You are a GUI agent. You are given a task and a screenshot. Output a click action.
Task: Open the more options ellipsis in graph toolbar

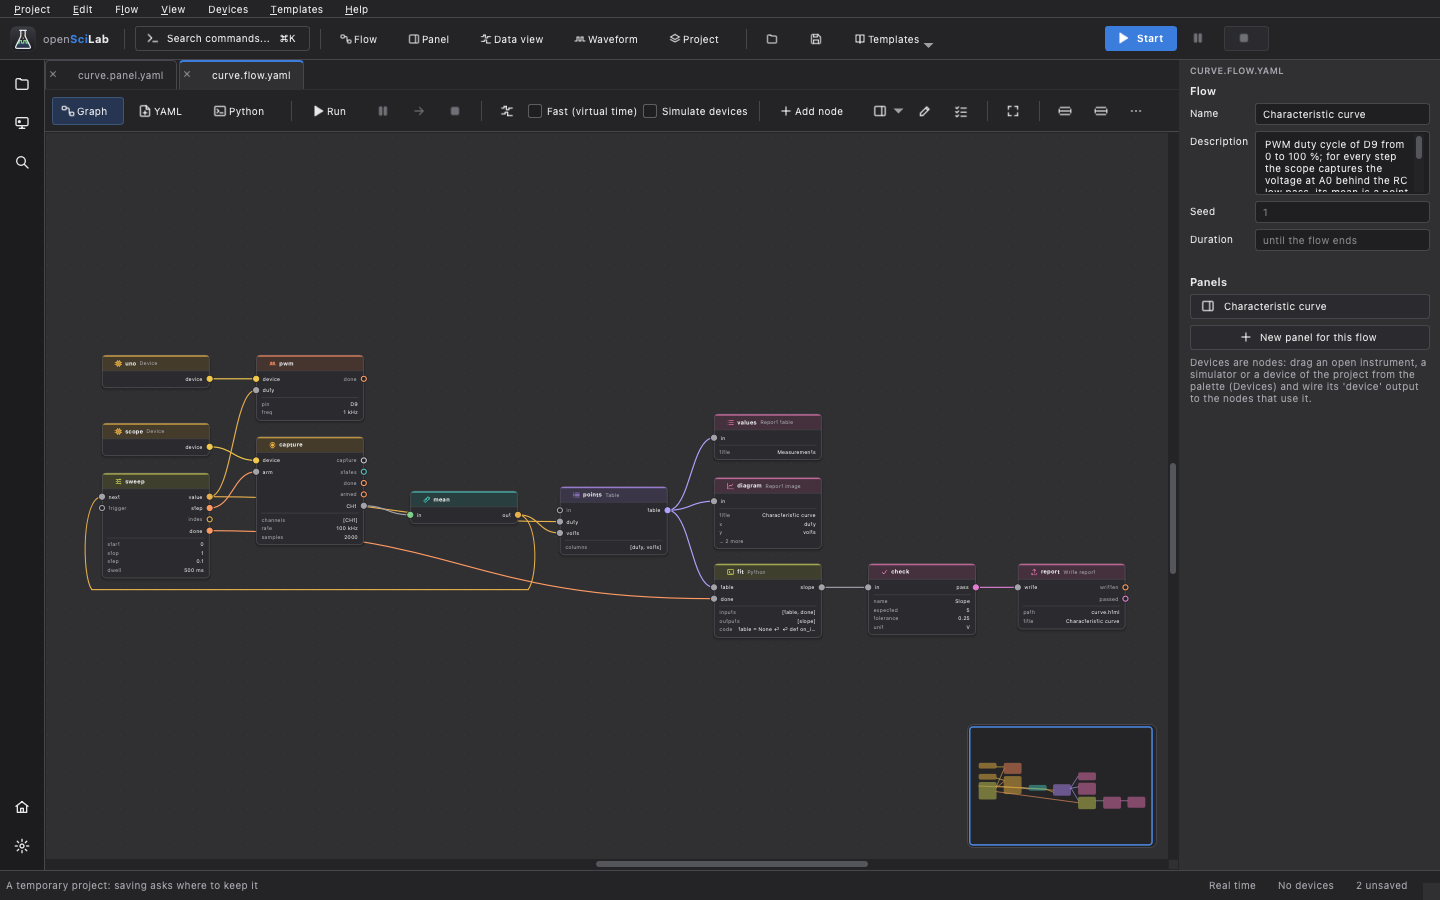[1136, 111]
